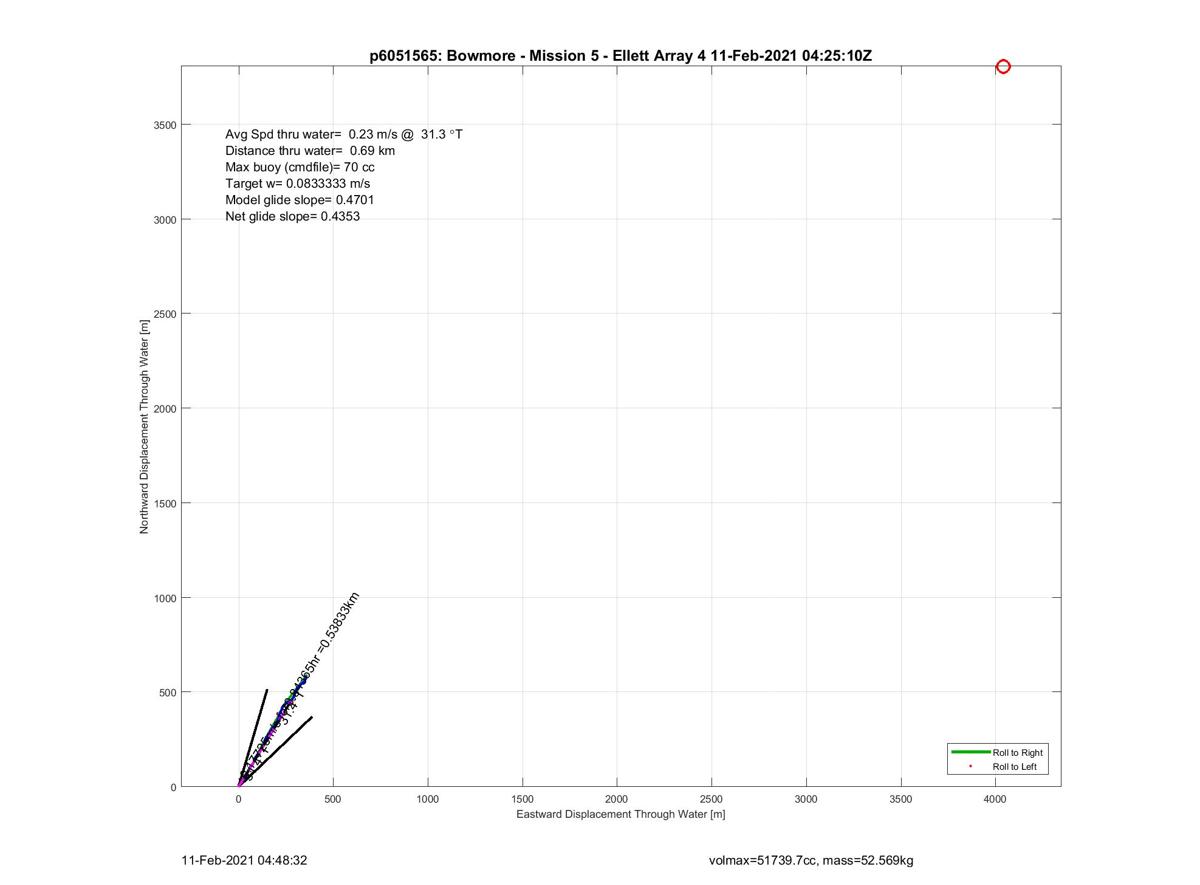Select 'Net glide slope= 0.4353' text
Viewport: 1200px width, 885px height.
[x=293, y=216]
